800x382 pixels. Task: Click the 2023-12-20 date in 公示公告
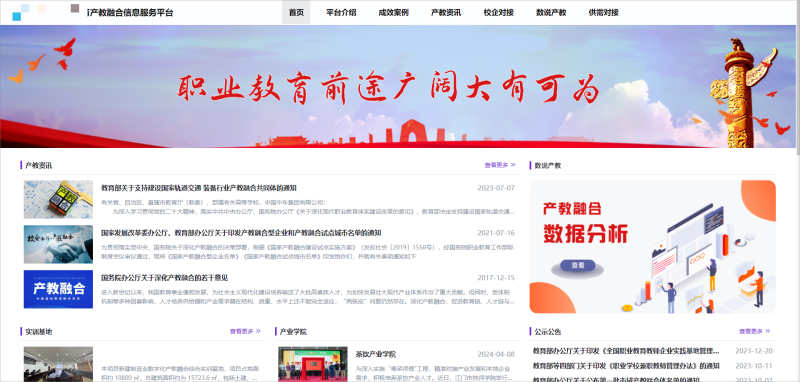pos(754,351)
